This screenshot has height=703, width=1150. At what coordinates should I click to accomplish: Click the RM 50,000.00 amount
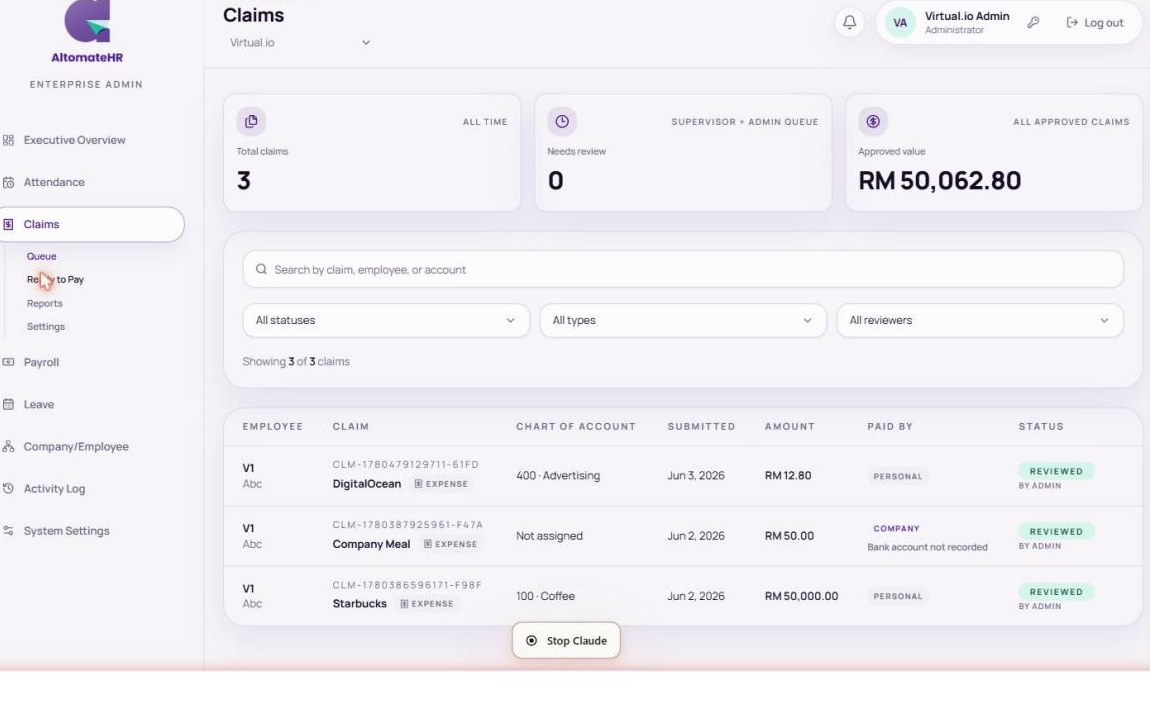(801, 596)
